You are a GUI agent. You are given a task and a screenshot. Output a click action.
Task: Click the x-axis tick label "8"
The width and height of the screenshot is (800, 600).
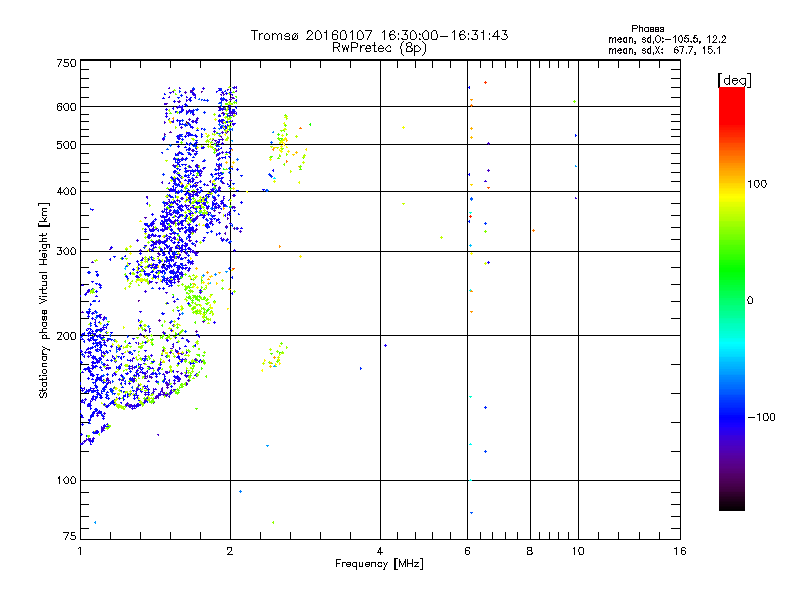click(530, 551)
